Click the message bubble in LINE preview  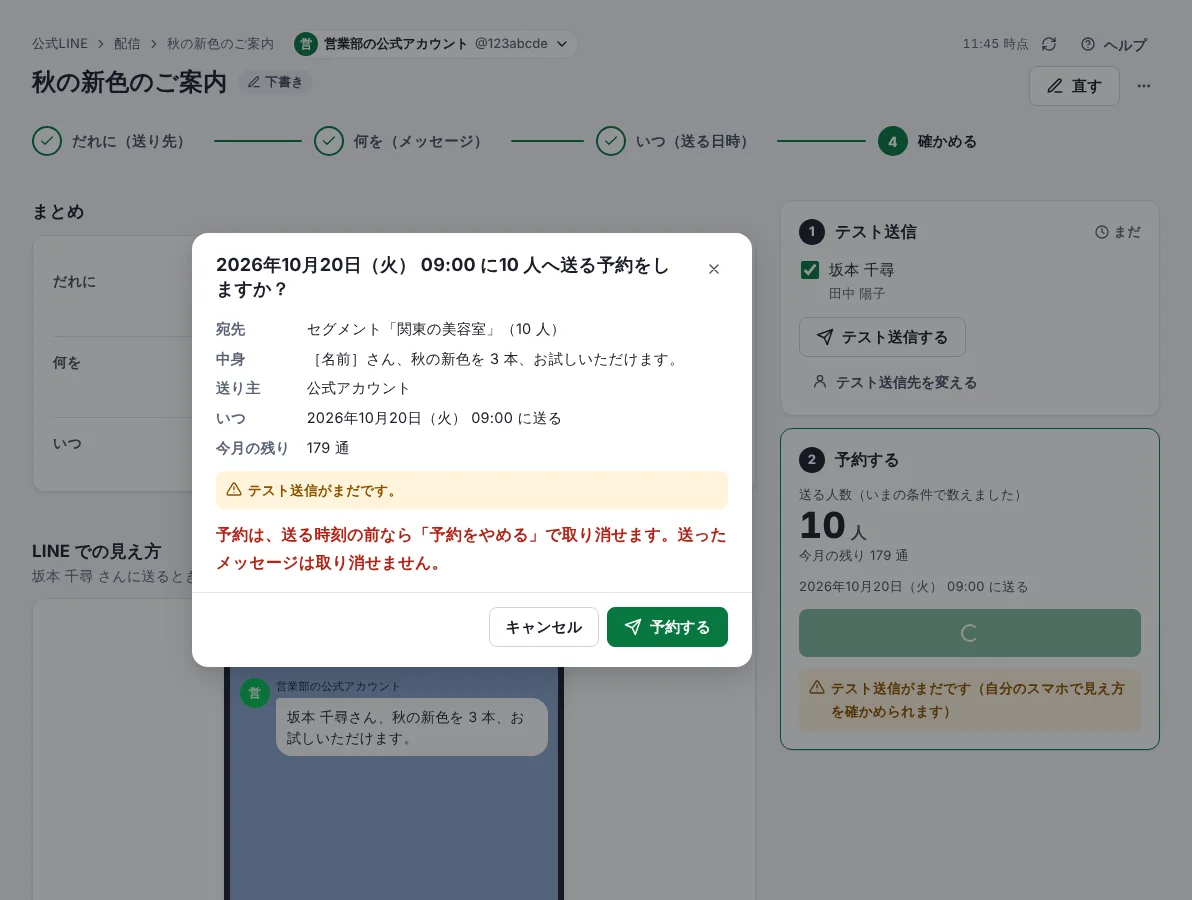click(411, 727)
